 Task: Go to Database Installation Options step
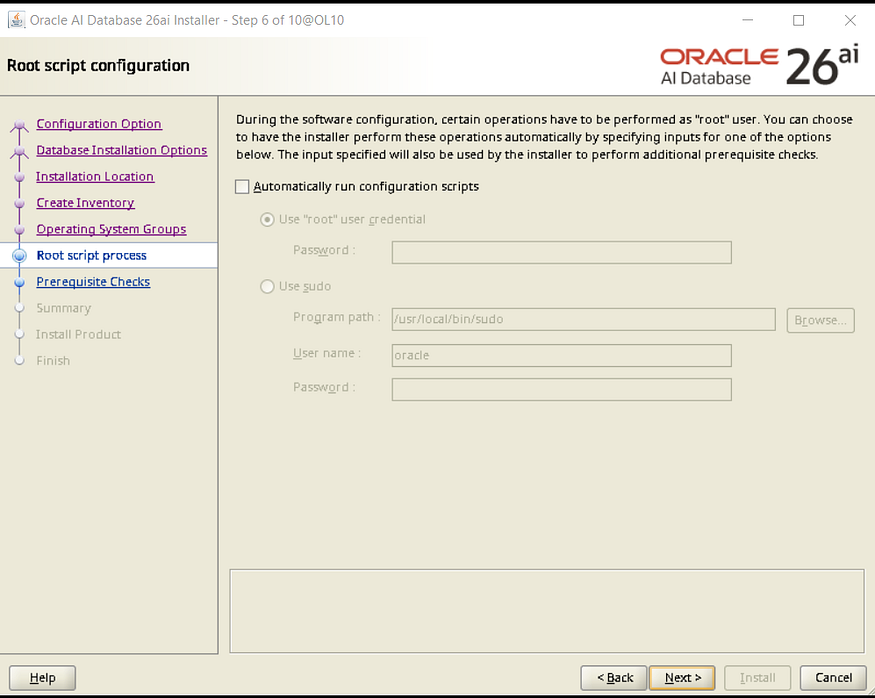pos(122,150)
